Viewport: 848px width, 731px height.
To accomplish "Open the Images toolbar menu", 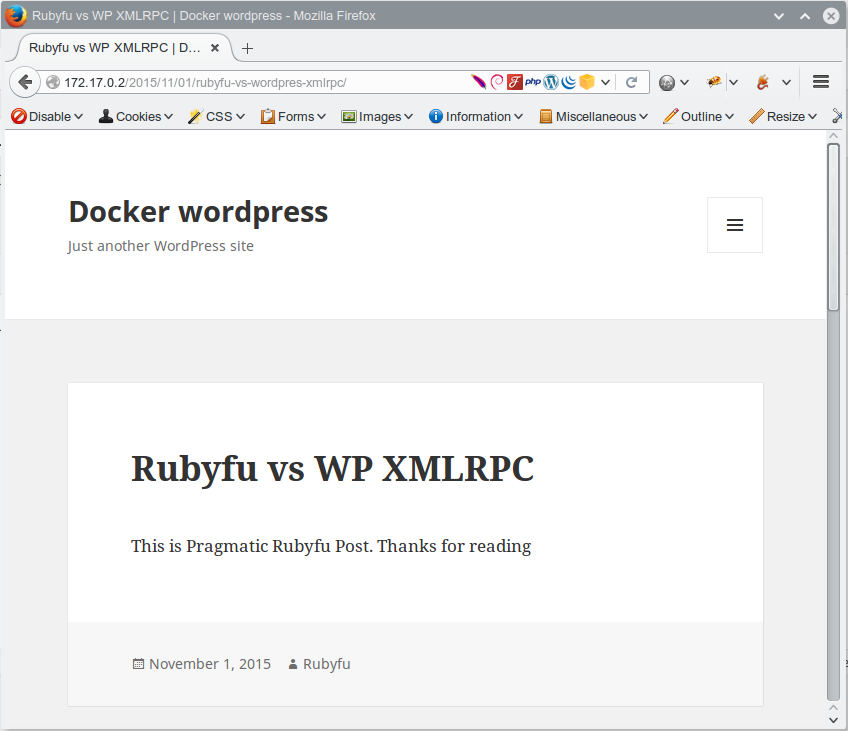I will click(377, 116).
